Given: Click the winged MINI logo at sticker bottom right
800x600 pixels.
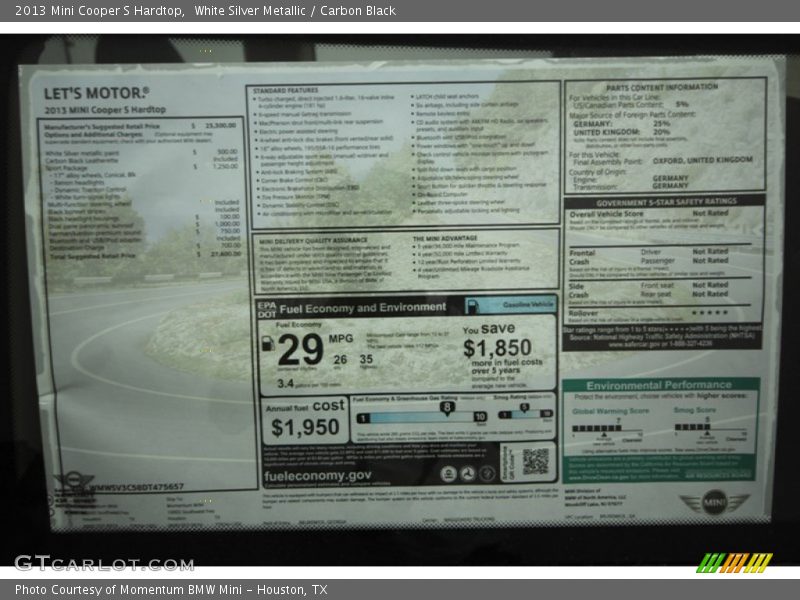Looking at the screenshot, I should [714, 503].
